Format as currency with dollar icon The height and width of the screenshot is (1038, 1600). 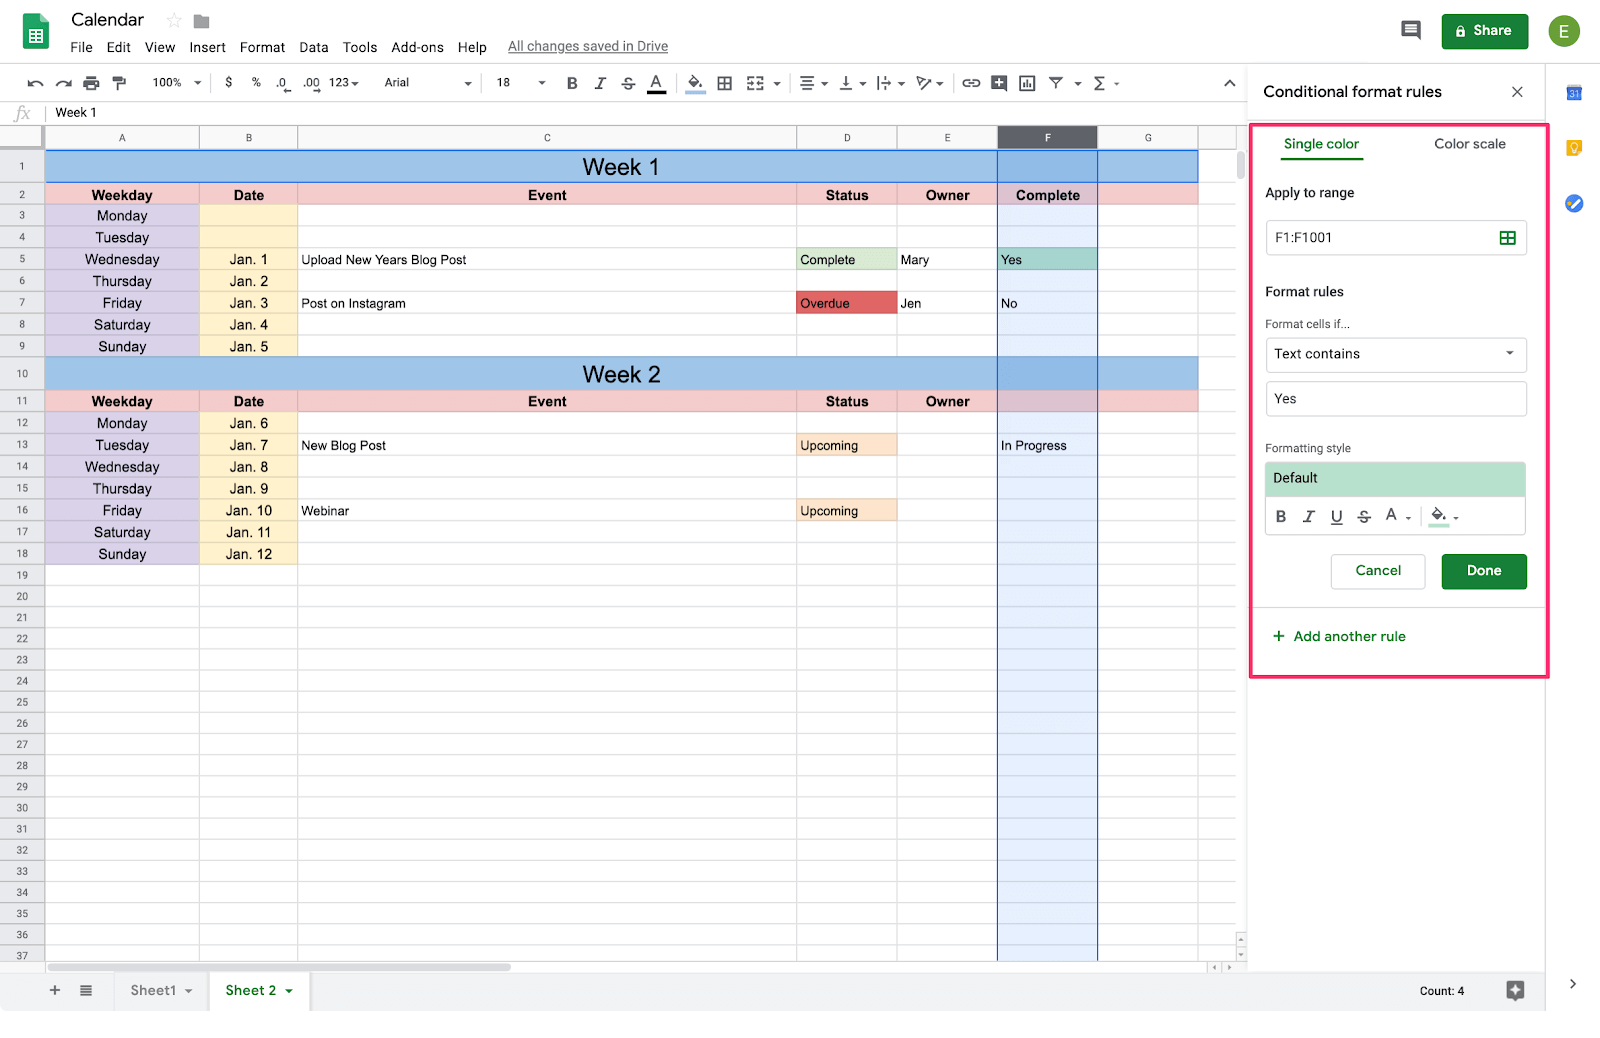tap(229, 83)
